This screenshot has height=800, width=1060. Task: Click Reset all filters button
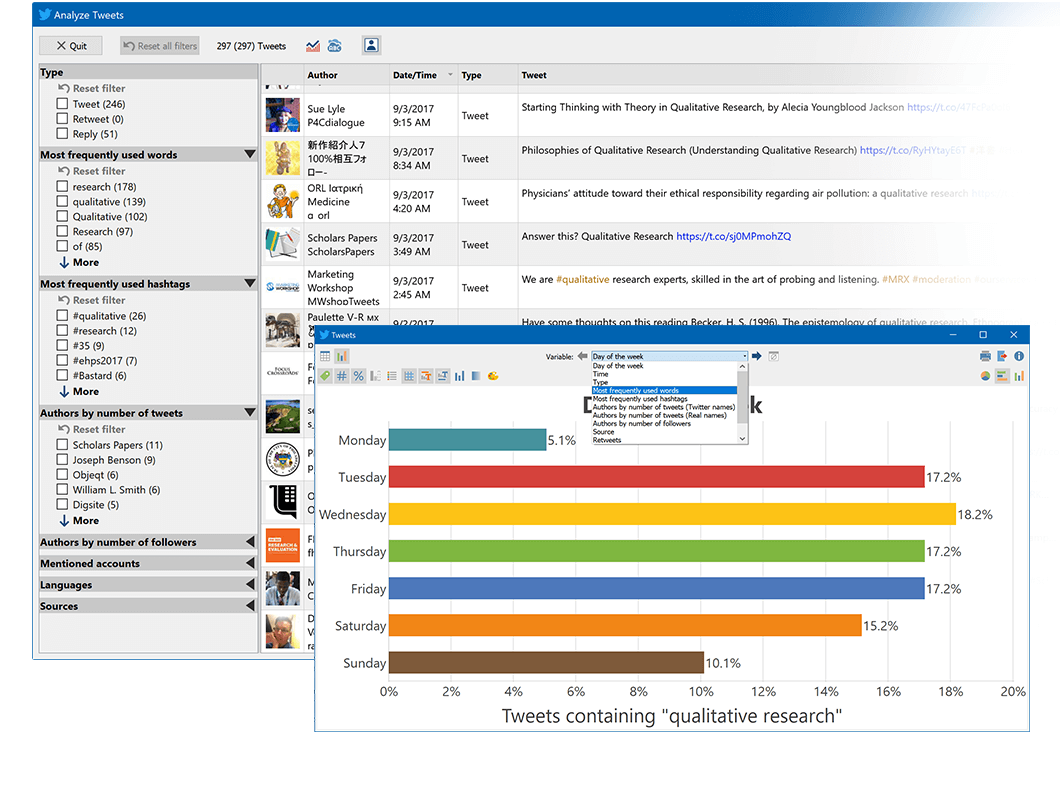160,46
